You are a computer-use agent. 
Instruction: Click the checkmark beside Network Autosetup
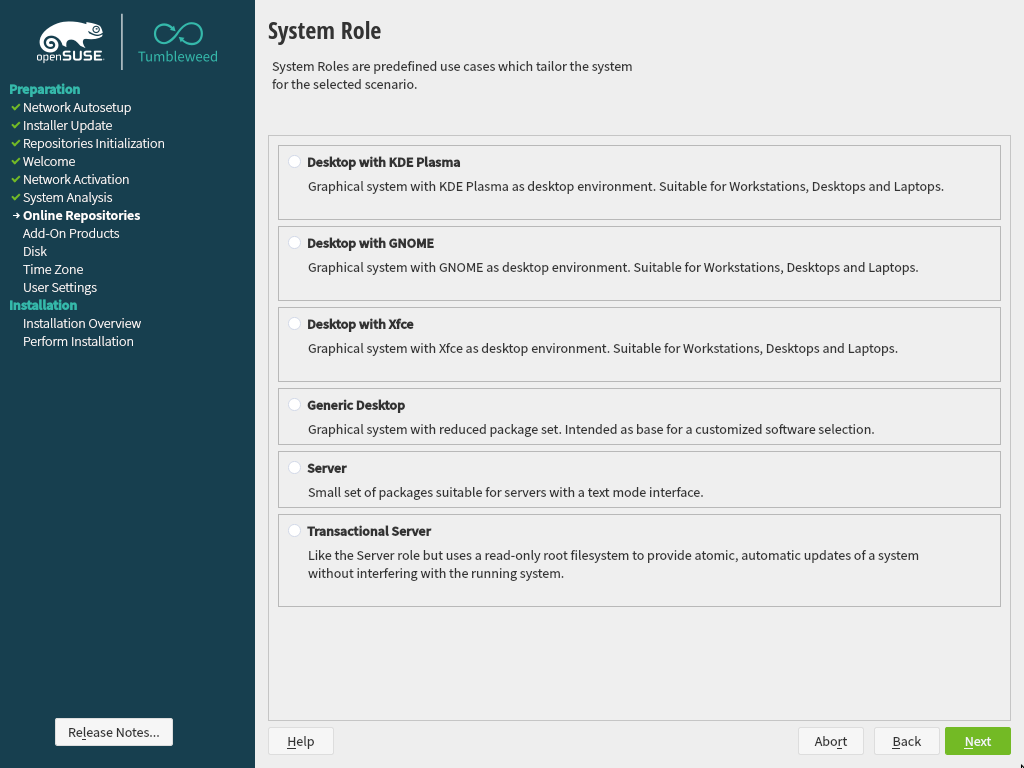(15, 107)
